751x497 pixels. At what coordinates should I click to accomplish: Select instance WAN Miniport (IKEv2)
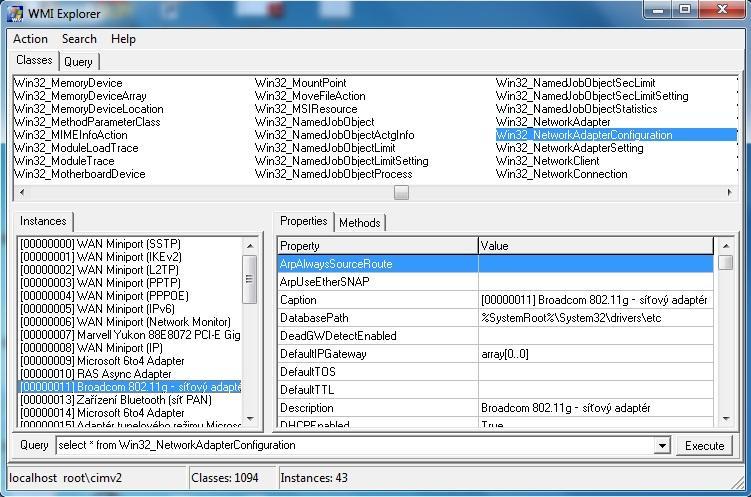pyautogui.click(x=101, y=257)
